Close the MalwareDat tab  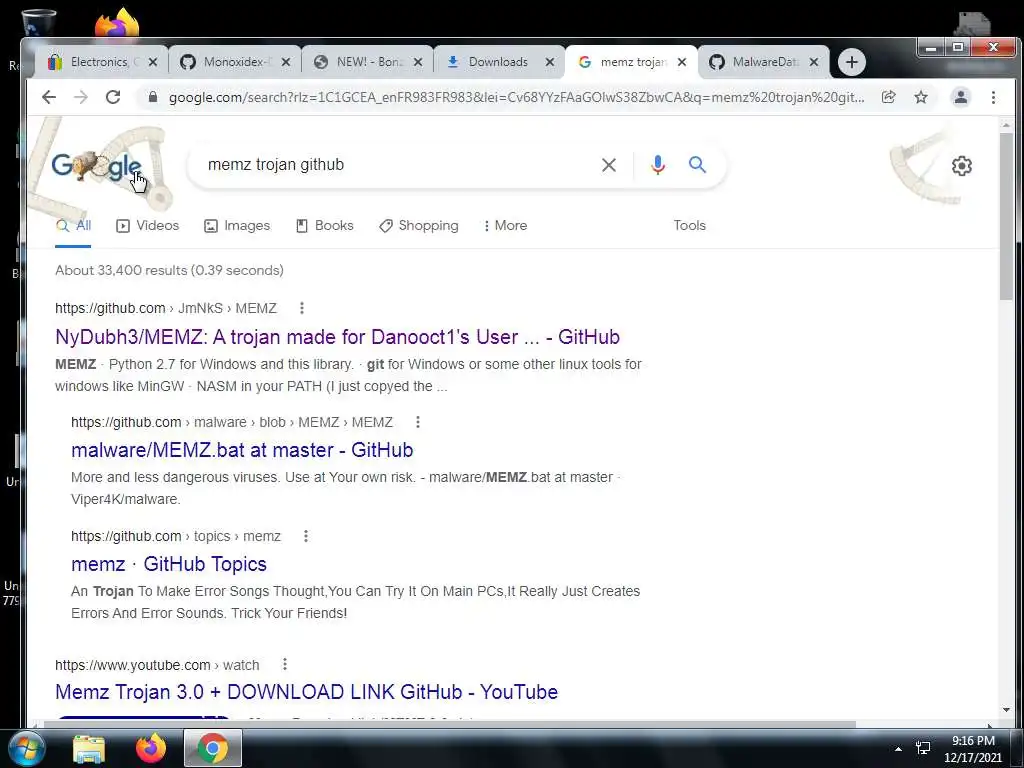(x=814, y=62)
